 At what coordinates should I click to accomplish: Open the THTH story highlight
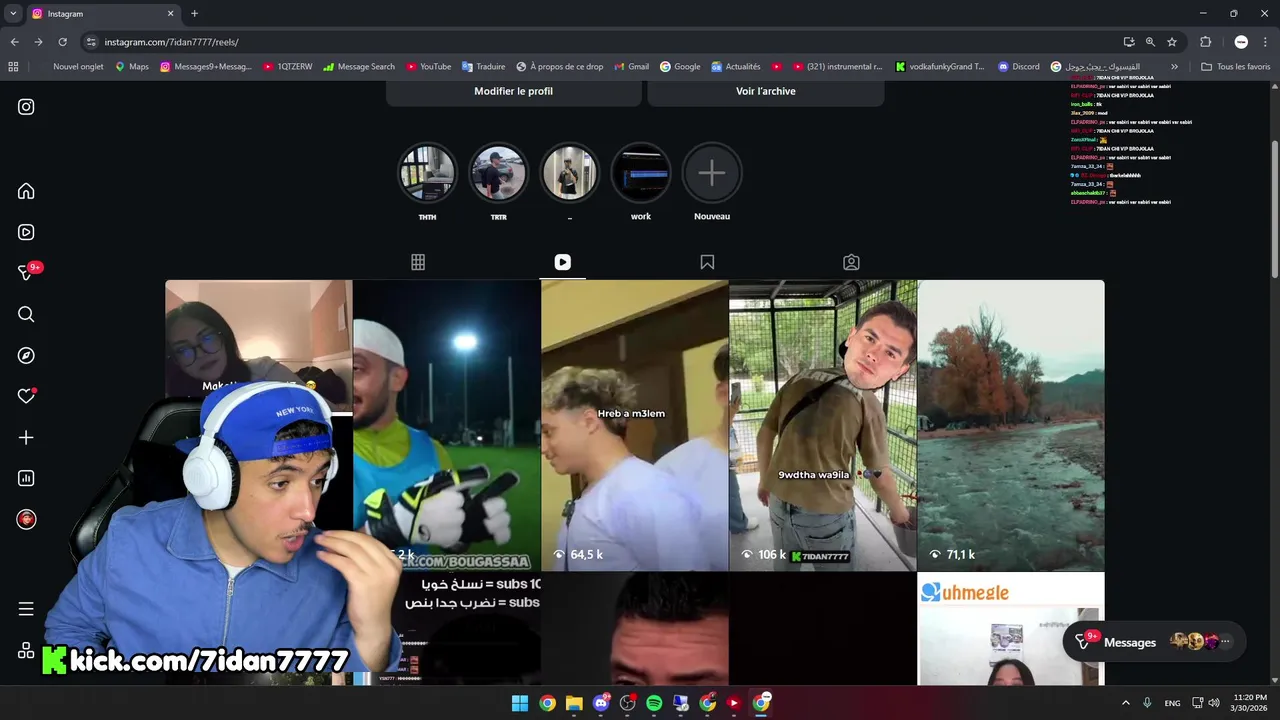pos(427,173)
